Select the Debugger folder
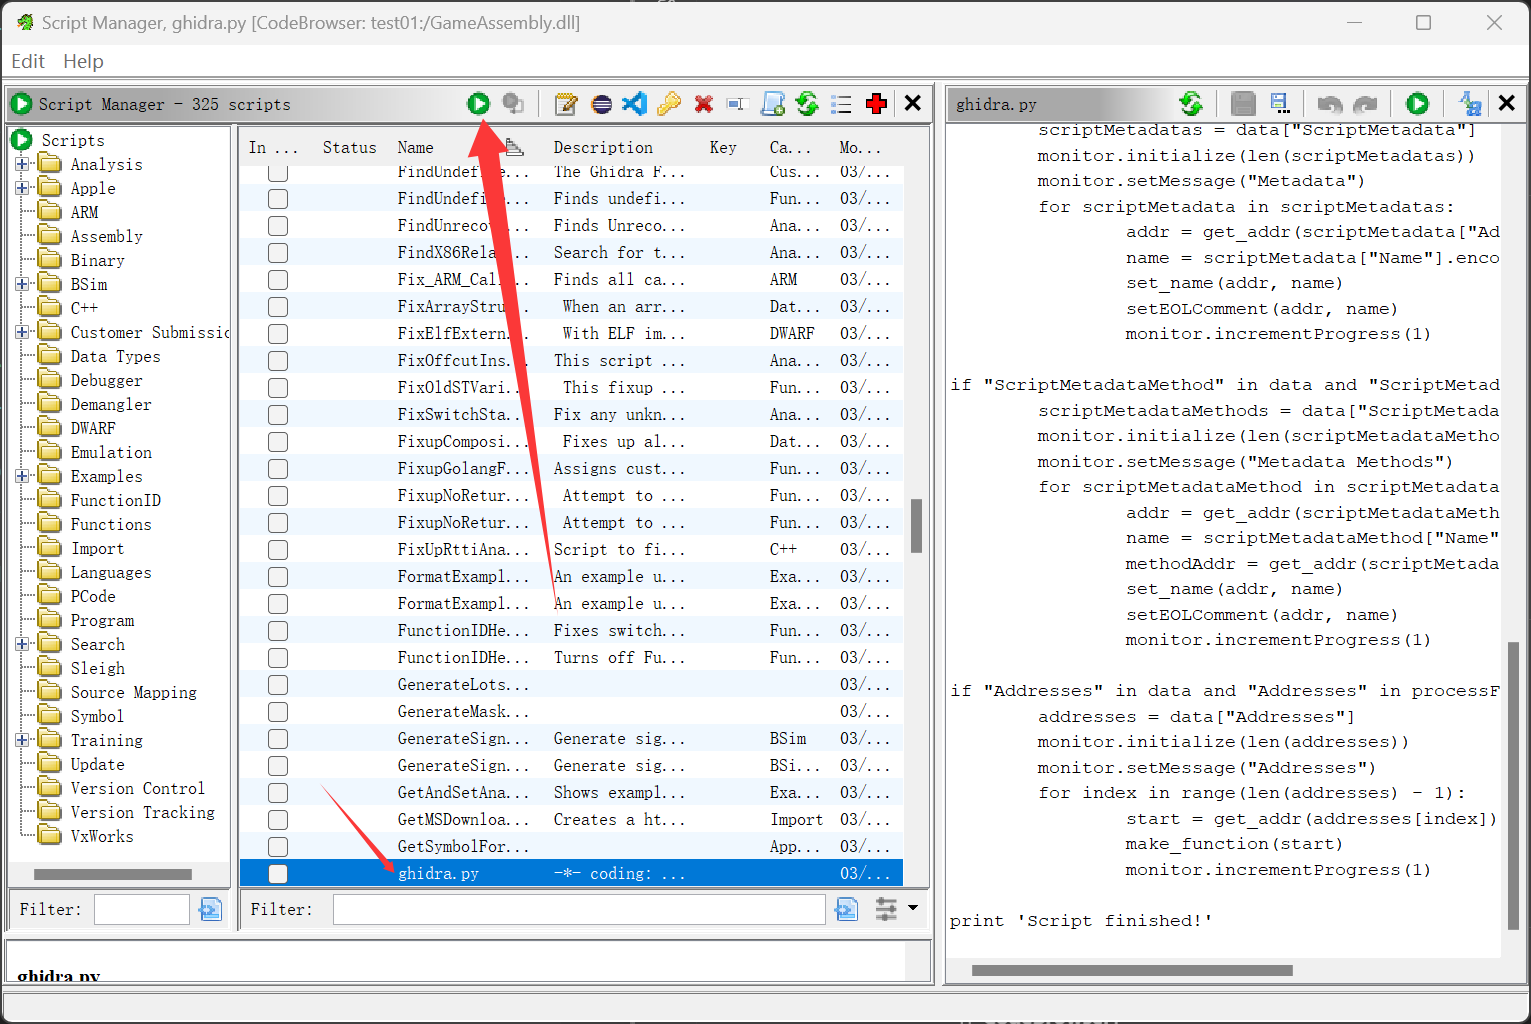Viewport: 1531px width, 1024px height. (106, 380)
